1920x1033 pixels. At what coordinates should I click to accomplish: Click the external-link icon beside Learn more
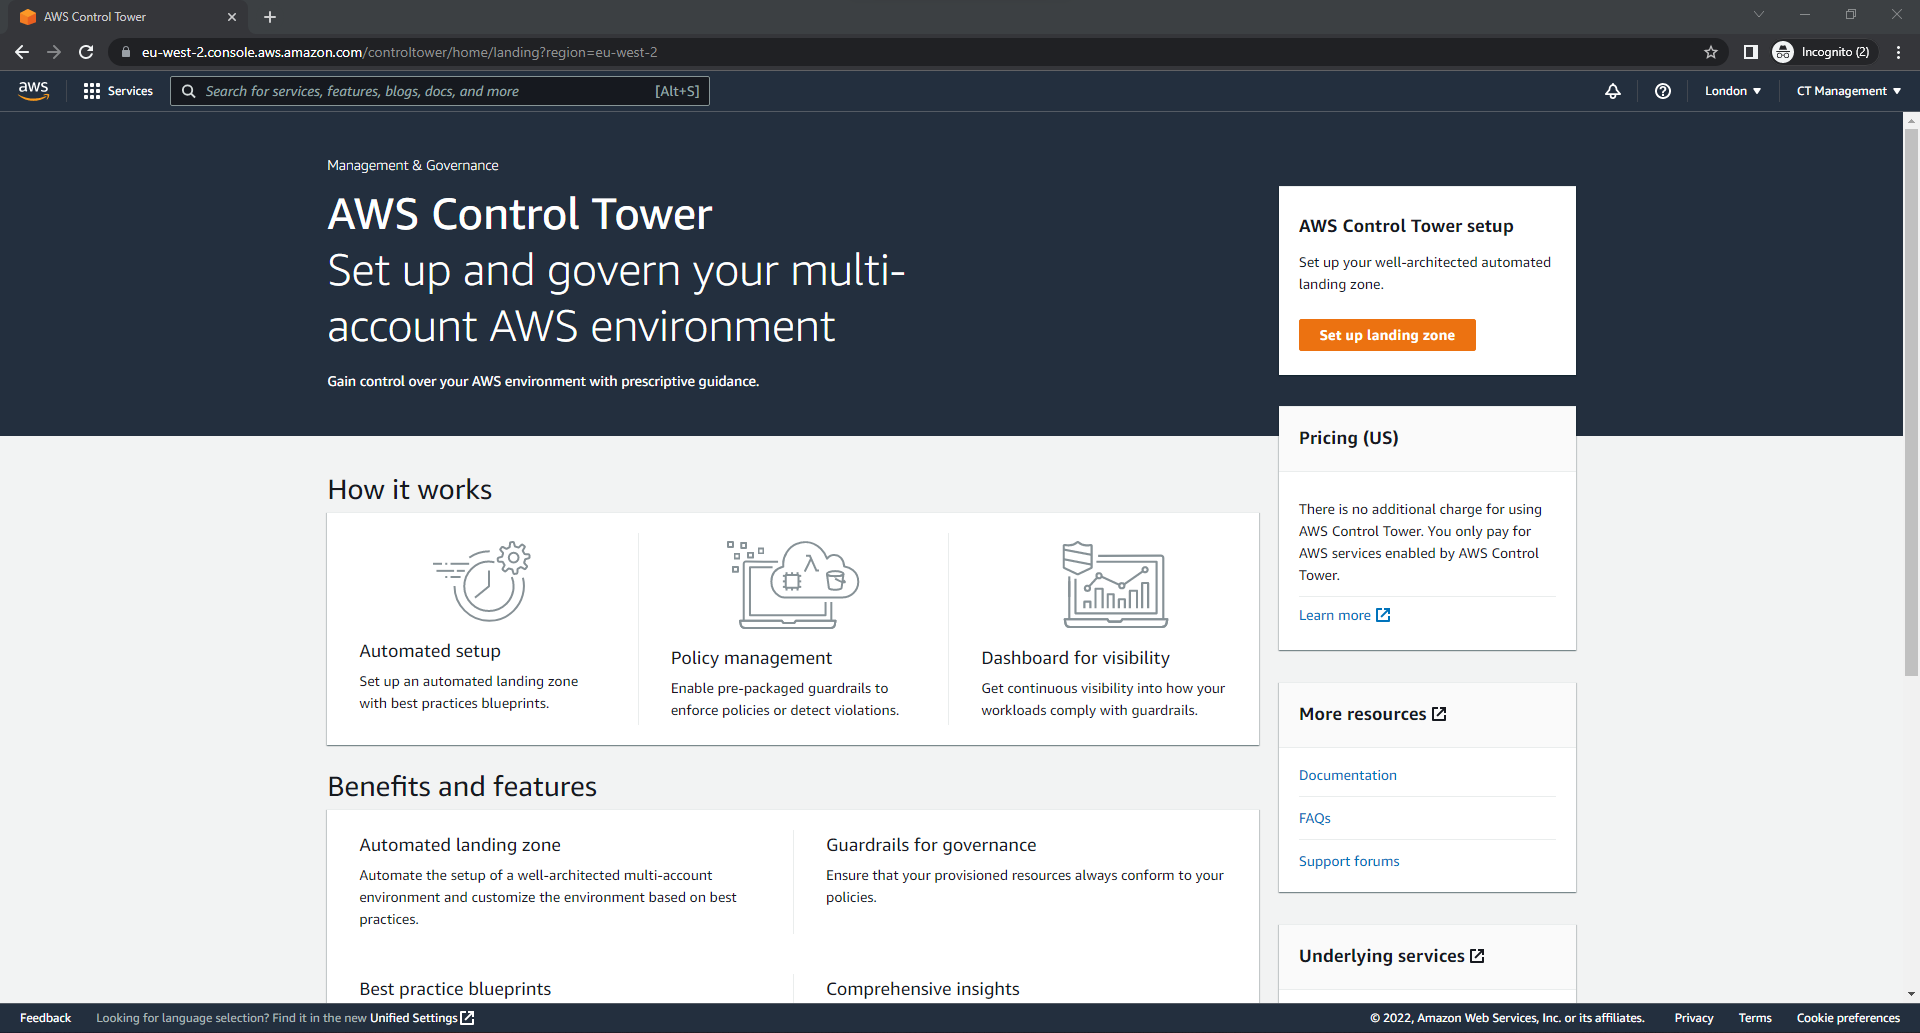click(1383, 614)
